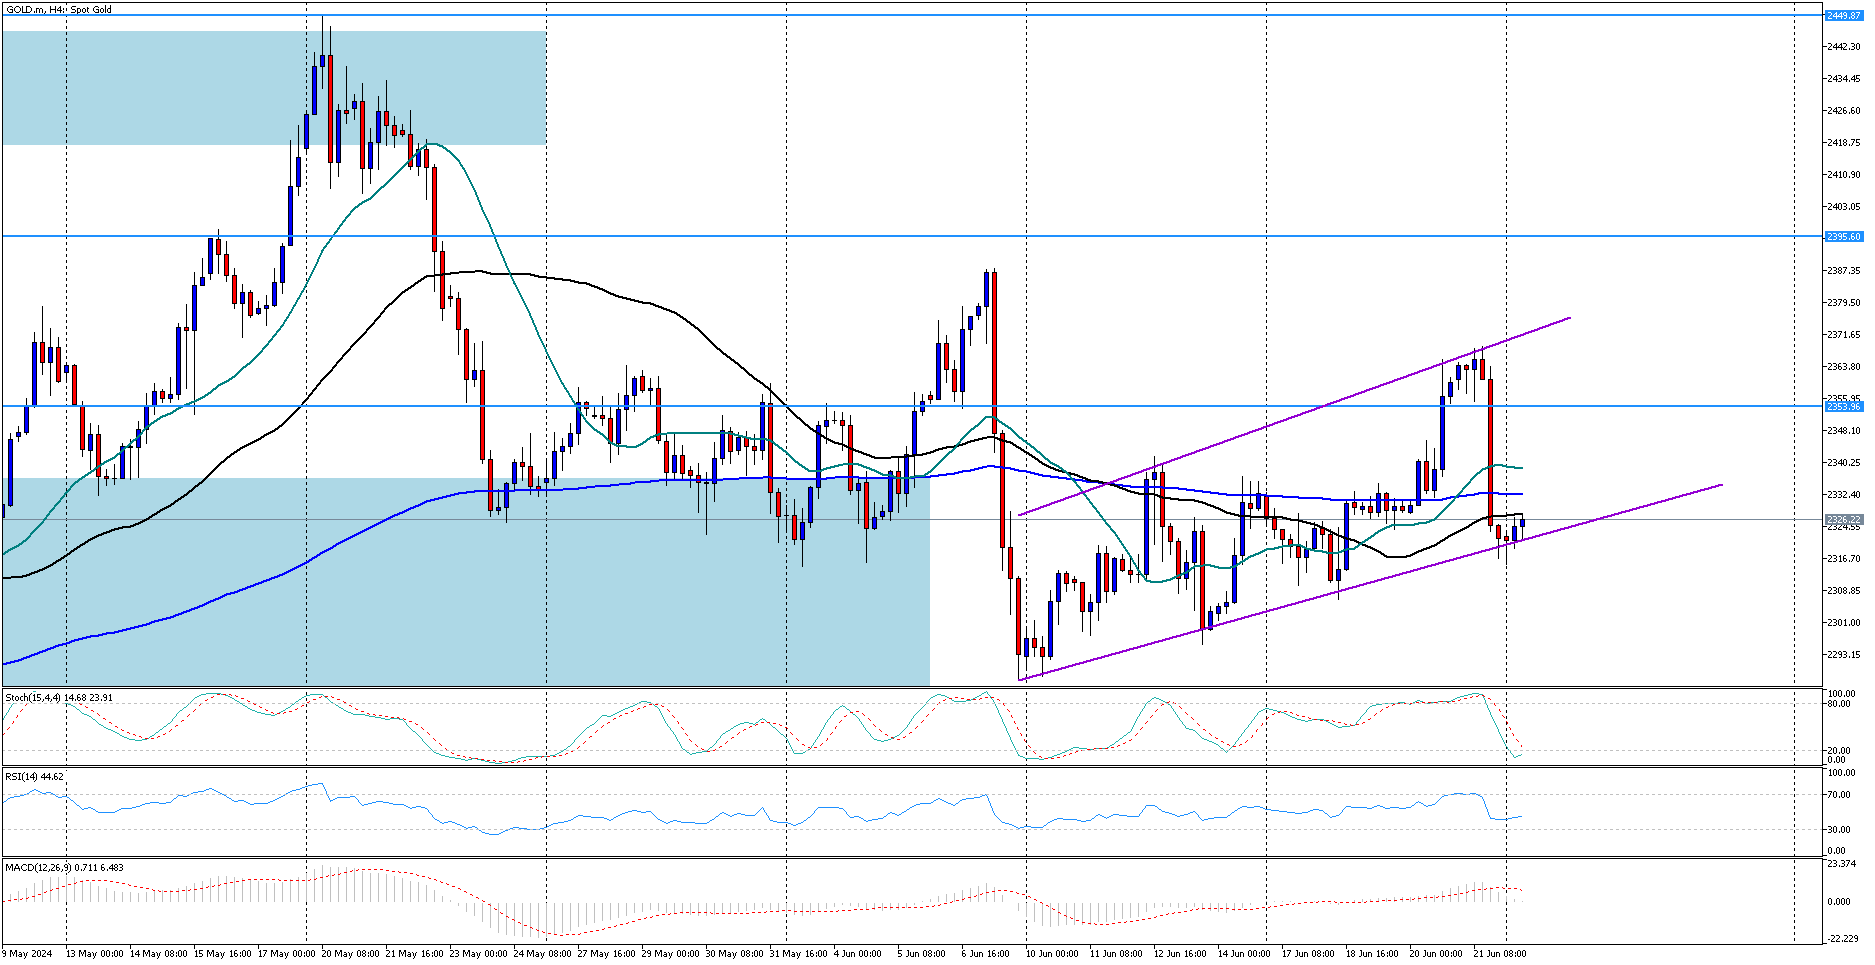
Task: Select the 2449.87 blue price tag
Action: (x=1843, y=16)
